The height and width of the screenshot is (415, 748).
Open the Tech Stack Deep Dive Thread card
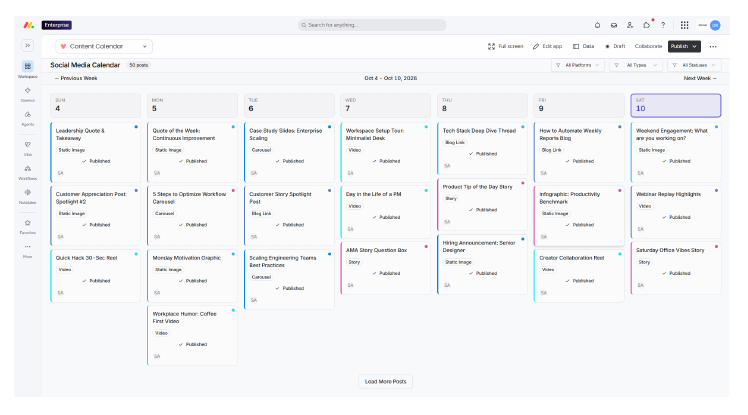click(482, 148)
